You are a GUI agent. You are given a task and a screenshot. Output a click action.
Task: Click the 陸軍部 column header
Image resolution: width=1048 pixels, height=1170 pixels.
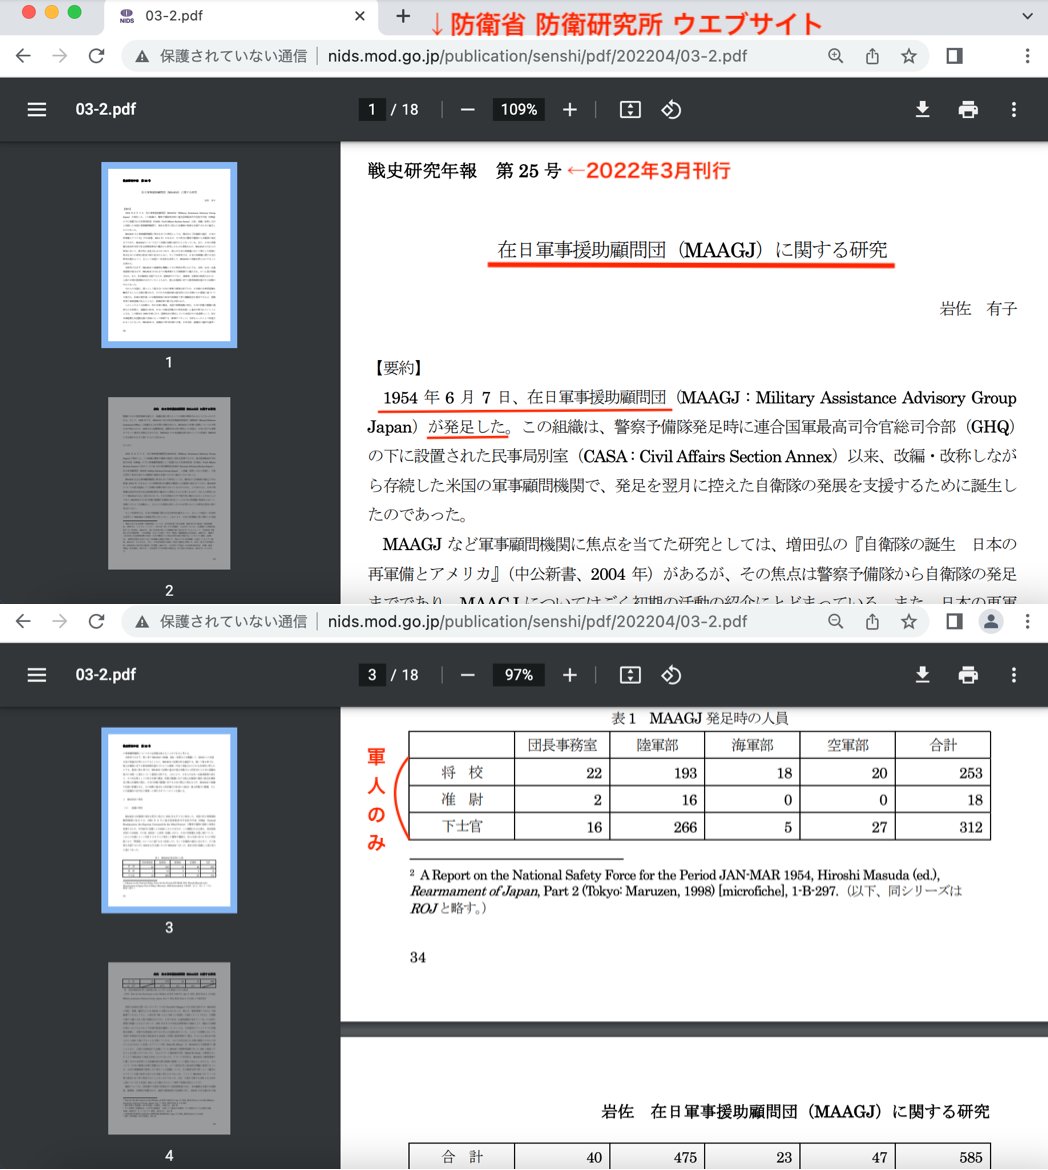point(658,745)
